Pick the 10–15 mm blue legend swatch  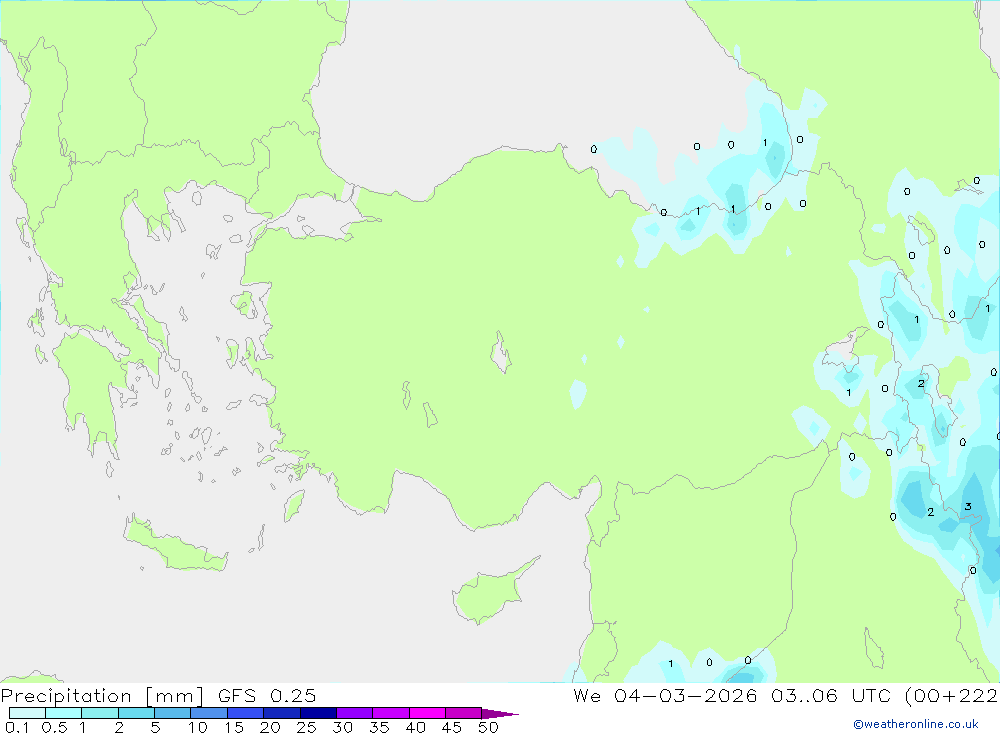pyautogui.click(x=209, y=713)
